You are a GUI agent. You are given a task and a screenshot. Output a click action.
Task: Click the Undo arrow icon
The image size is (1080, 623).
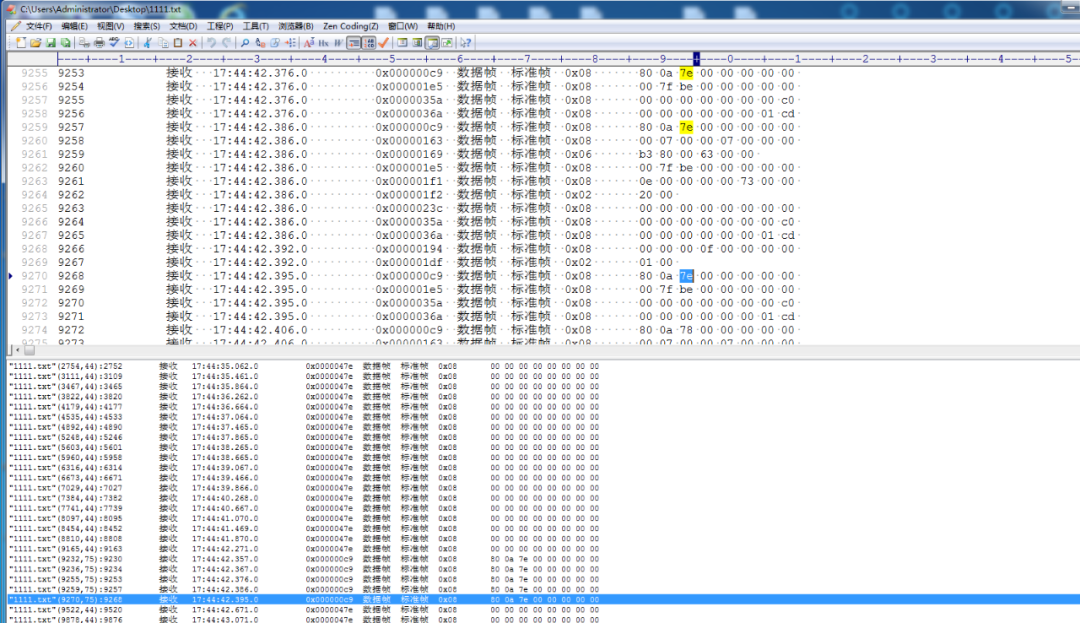point(211,43)
